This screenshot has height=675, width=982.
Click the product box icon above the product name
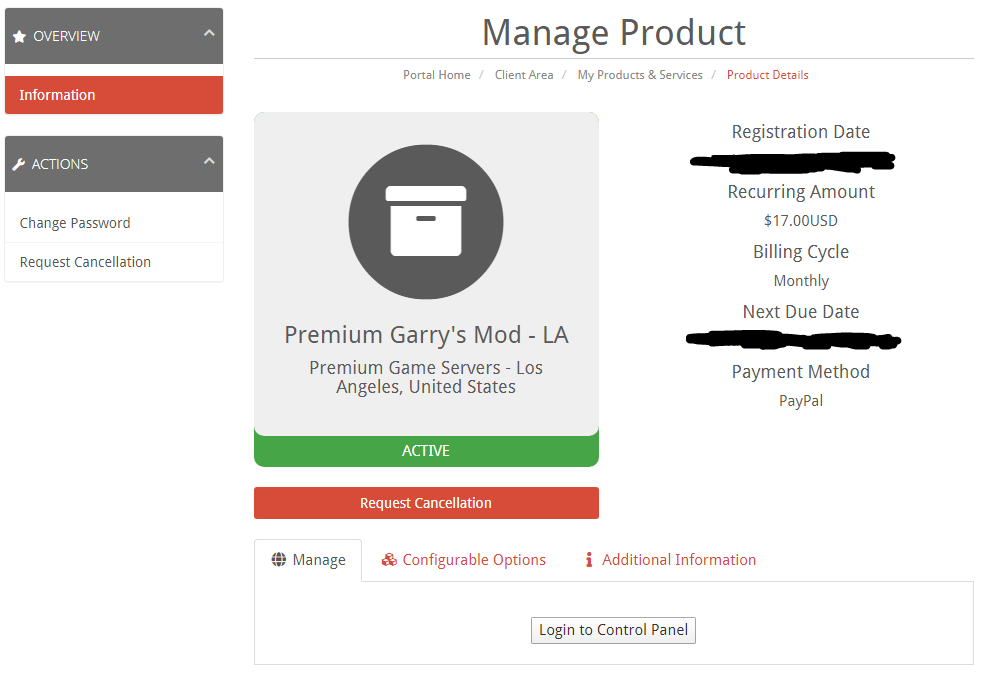426,221
